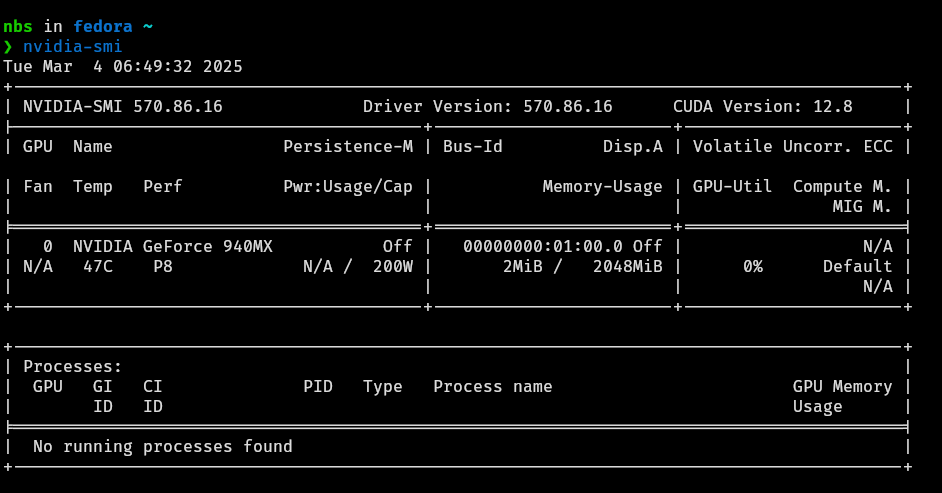This screenshot has height=493, width=942.
Task: Click the Default compute mode value
Action: [x=857, y=266]
